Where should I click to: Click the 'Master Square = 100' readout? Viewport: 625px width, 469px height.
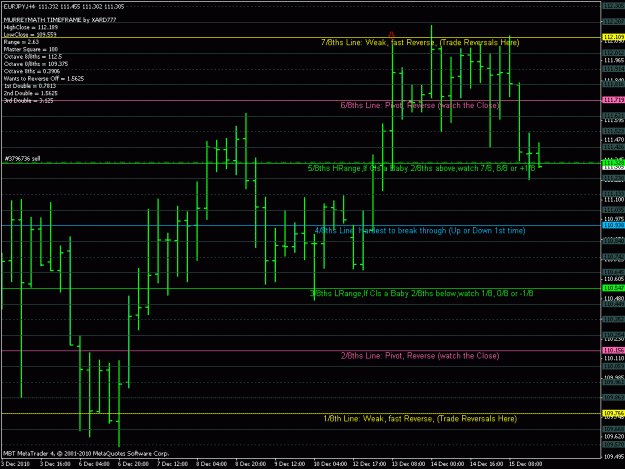pyautogui.click(x=31, y=49)
